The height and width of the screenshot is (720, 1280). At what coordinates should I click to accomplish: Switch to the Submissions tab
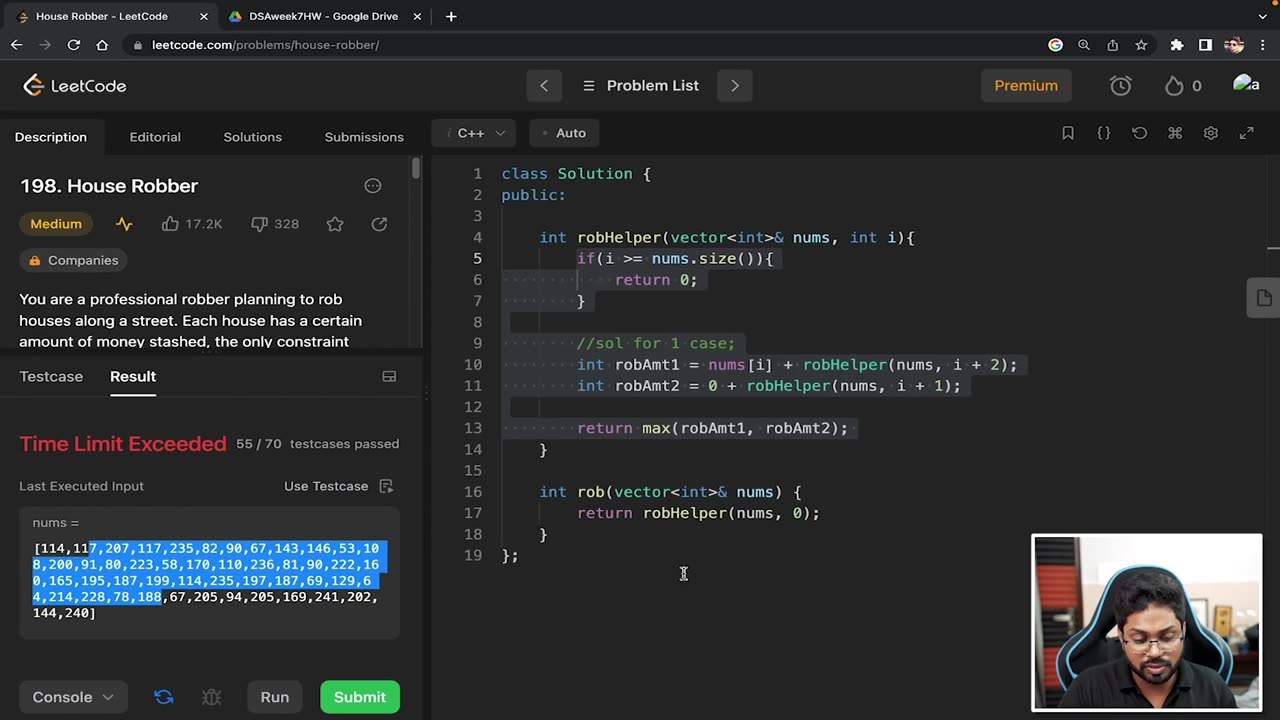coord(364,137)
